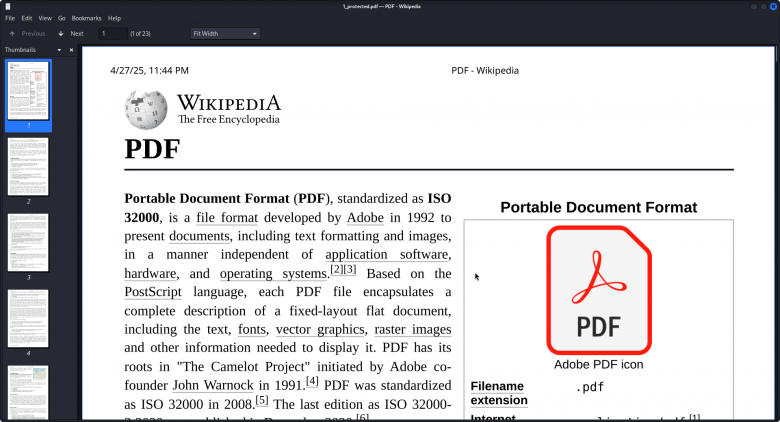The image size is (780, 422).
Task: Click the Previous page up-arrow icon
Action: click(12, 34)
